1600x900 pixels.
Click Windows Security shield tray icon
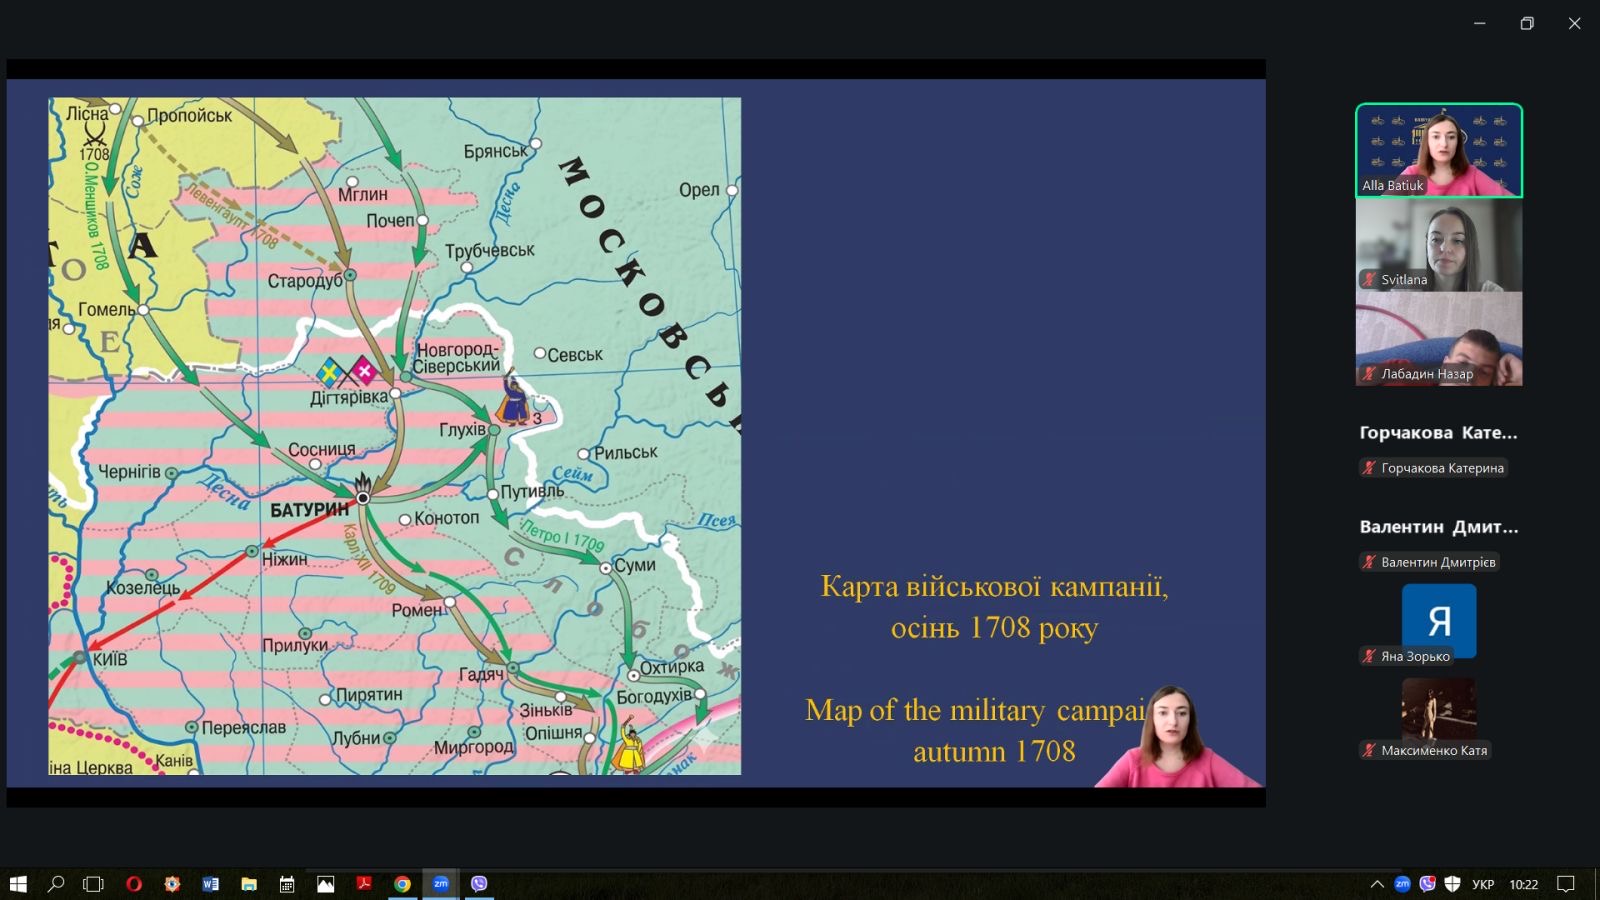(x=1453, y=884)
